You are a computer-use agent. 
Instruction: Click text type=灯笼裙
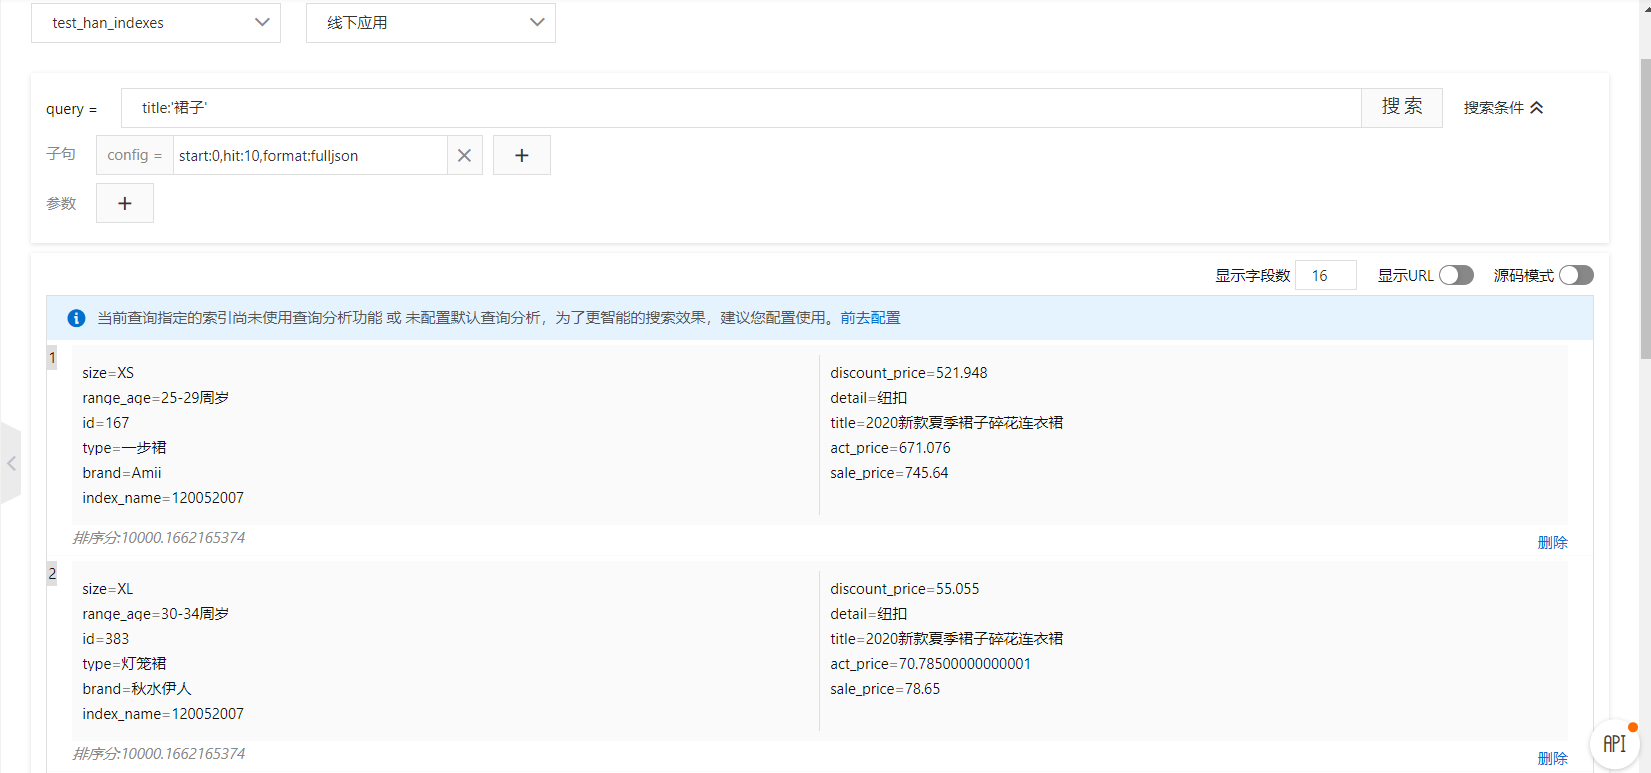click(x=124, y=664)
